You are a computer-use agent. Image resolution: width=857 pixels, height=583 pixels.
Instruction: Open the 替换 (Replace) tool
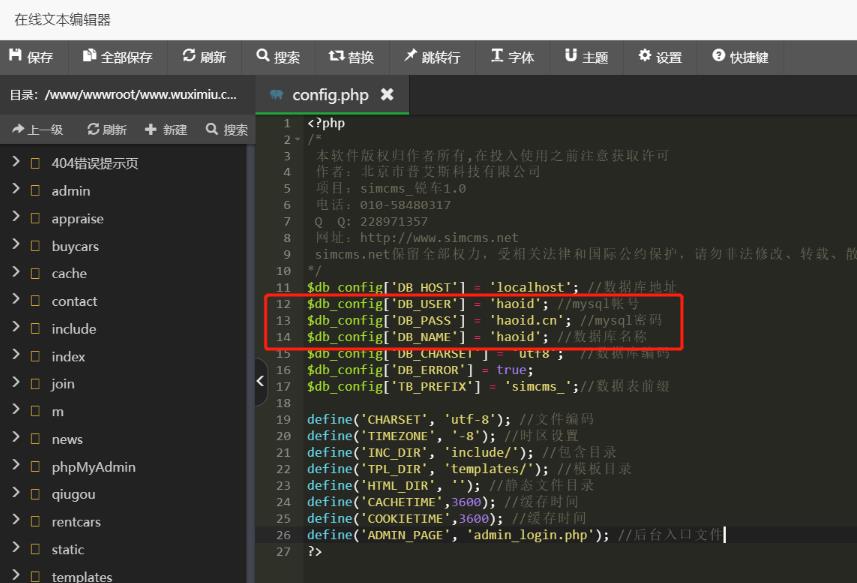336,56
